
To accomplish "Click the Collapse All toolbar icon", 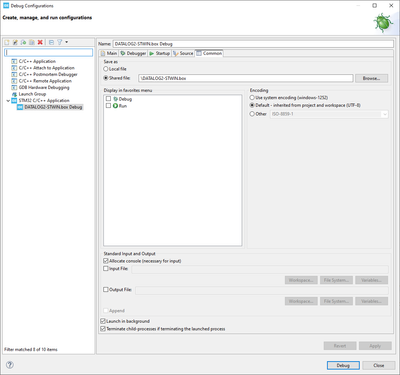I will (51, 42).
